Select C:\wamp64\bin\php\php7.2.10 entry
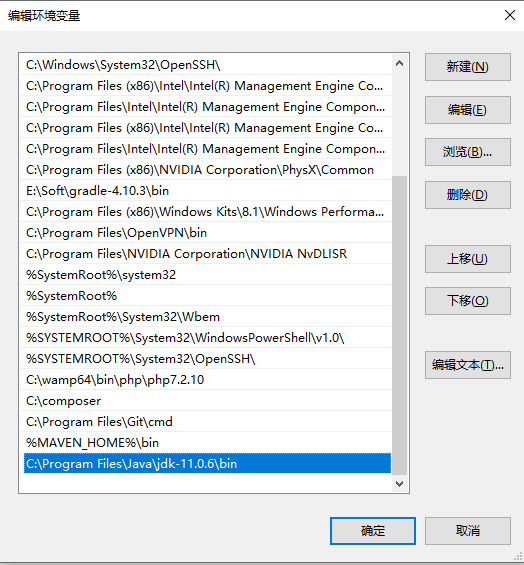 (x=205, y=380)
